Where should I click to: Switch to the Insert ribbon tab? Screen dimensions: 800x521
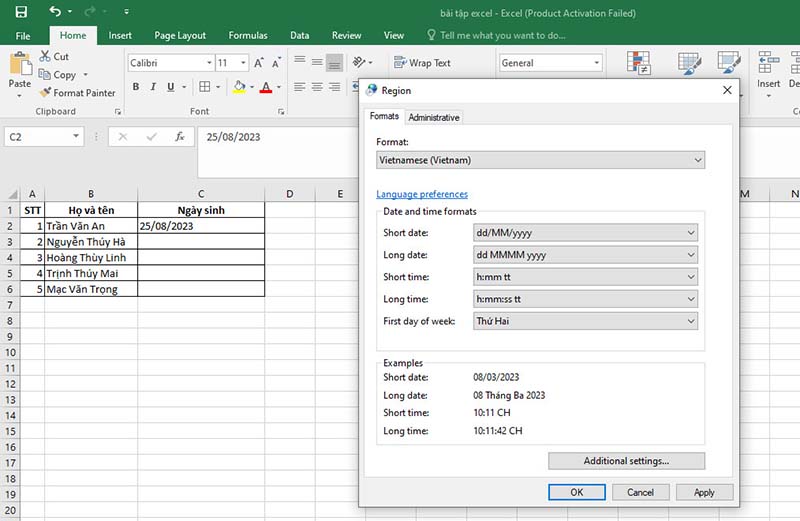120,35
